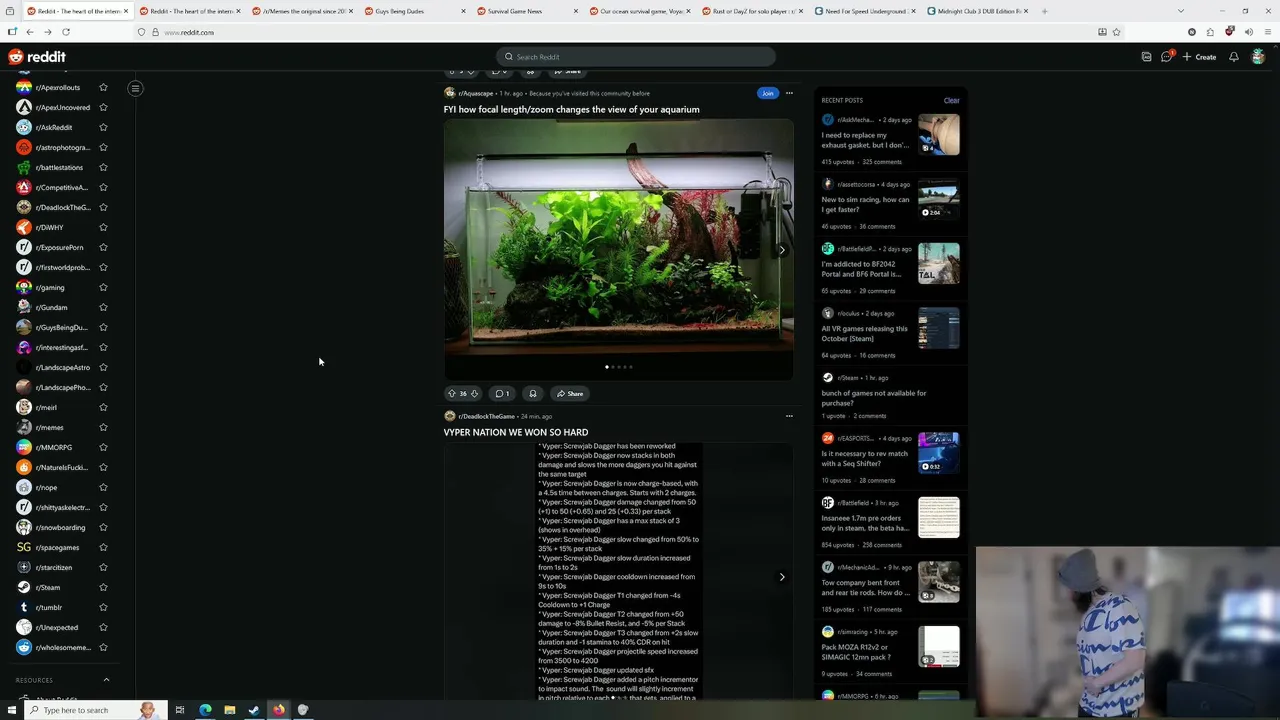The image size is (1280, 720).
Task: Open r/snowboarding in sidebar
Action: point(60,527)
